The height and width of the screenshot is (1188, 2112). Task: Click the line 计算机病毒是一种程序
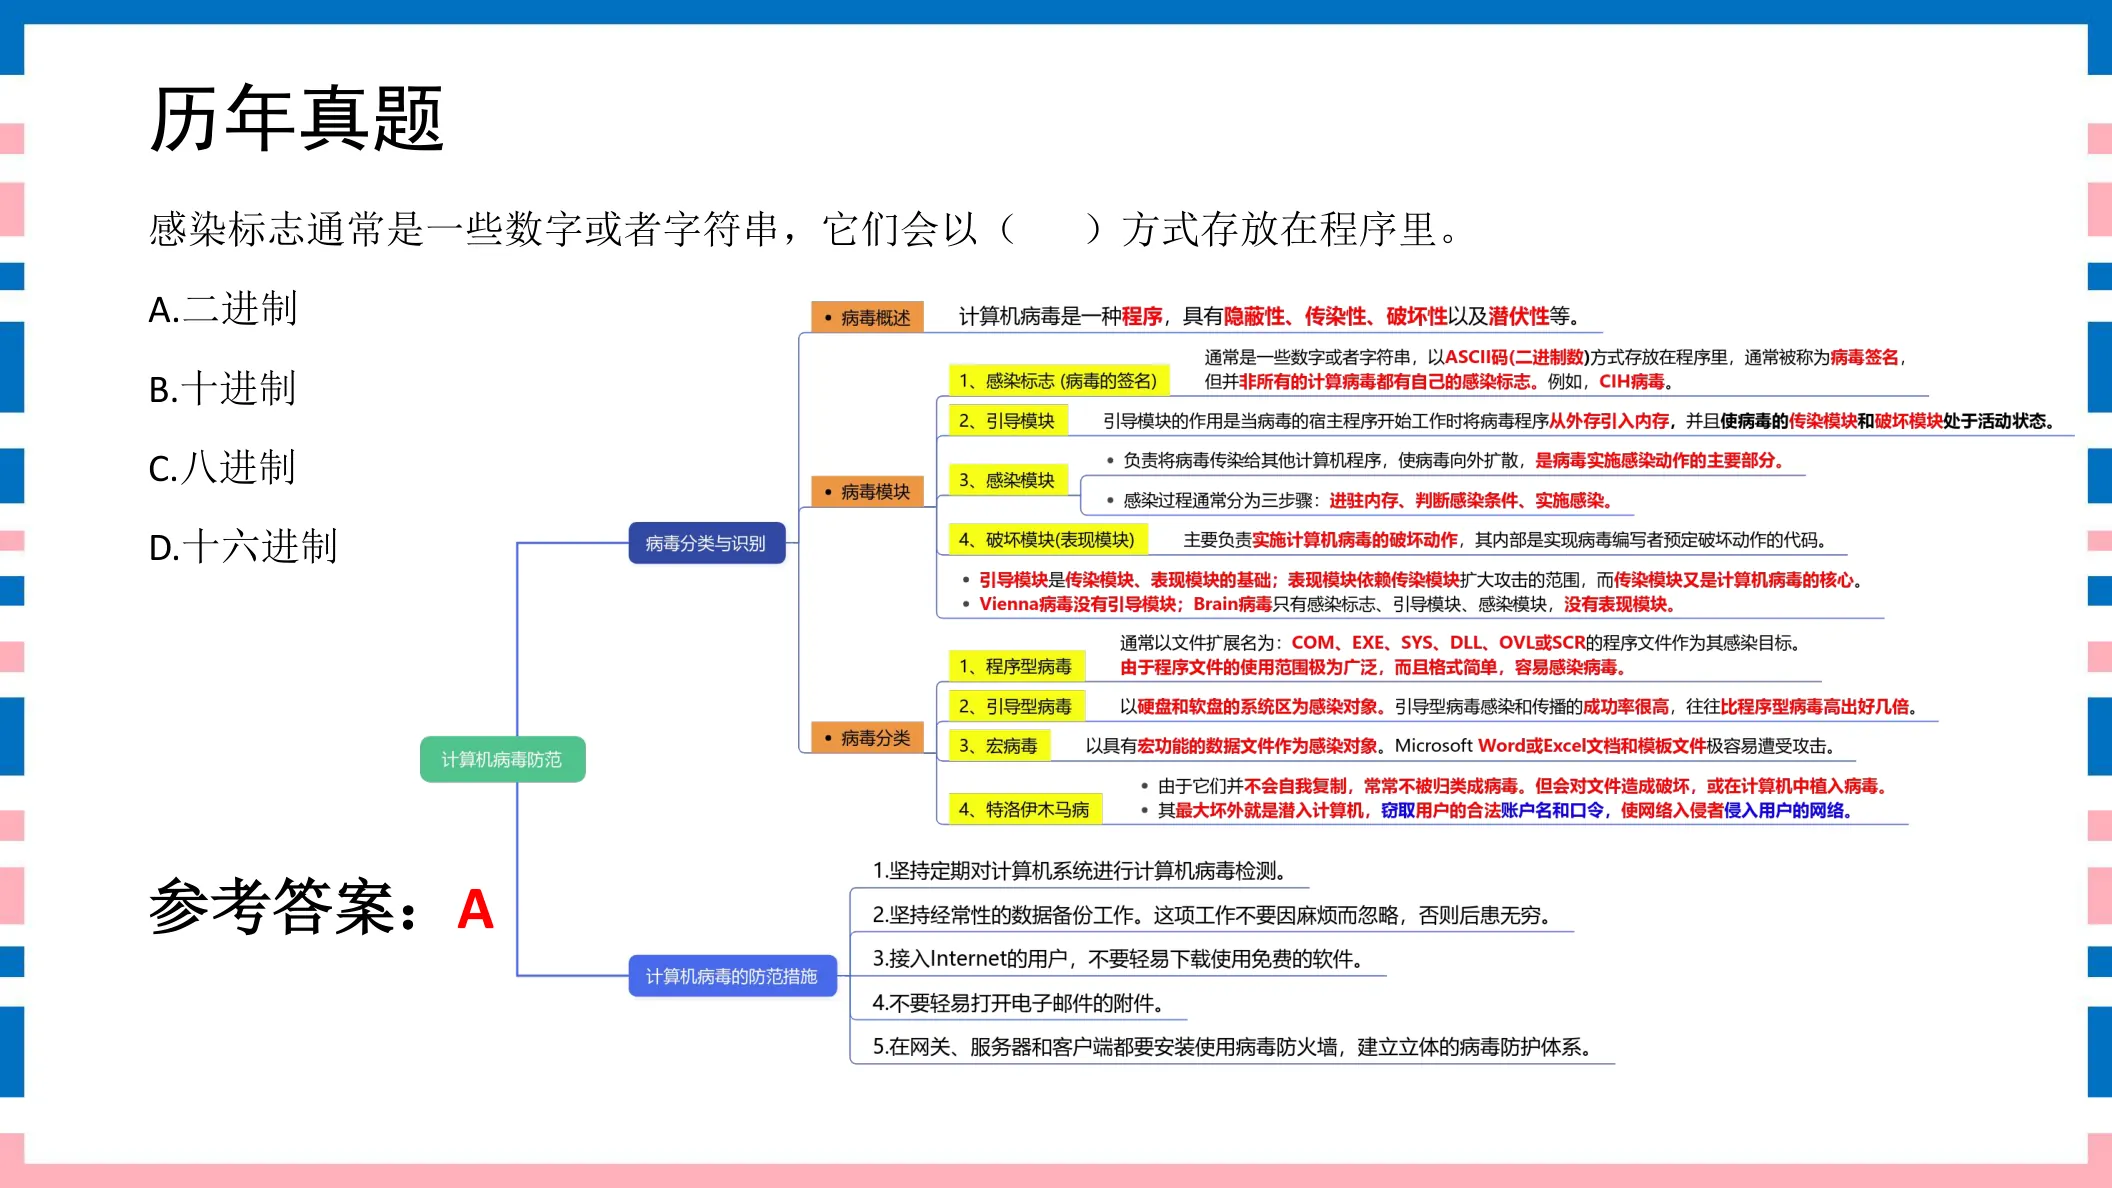(x=1269, y=317)
